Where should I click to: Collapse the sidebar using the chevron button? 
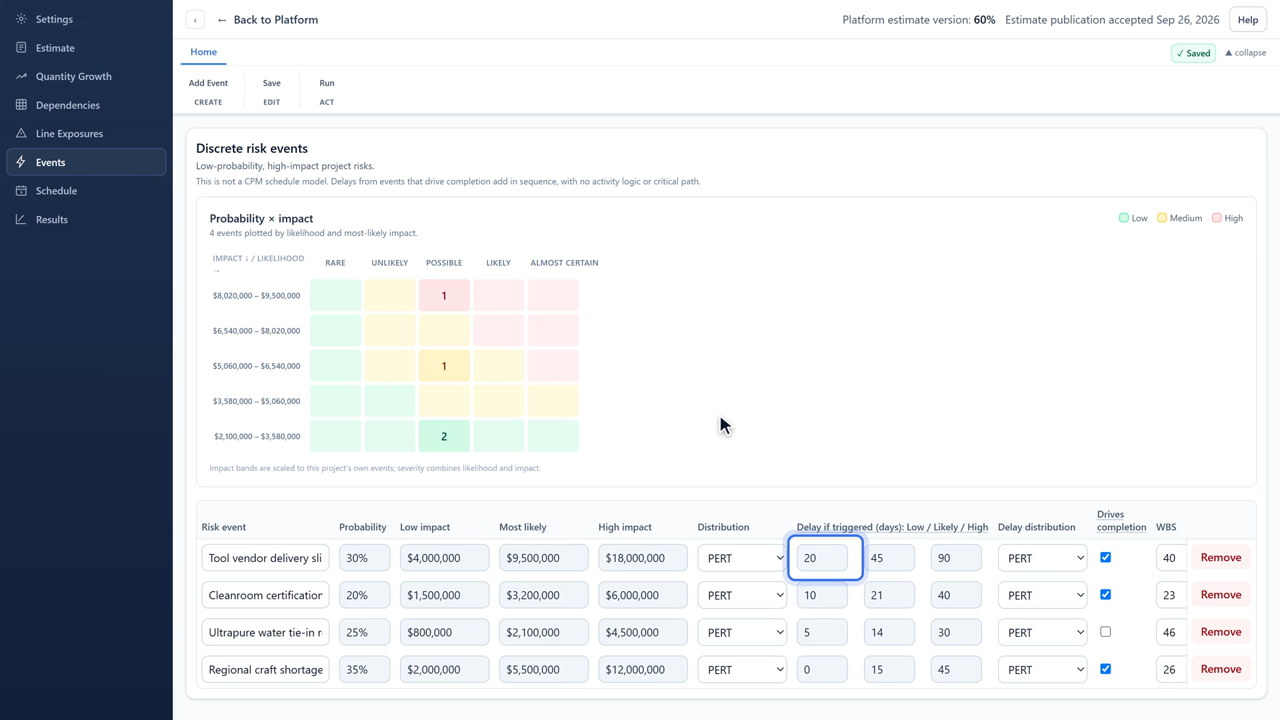[x=195, y=20]
